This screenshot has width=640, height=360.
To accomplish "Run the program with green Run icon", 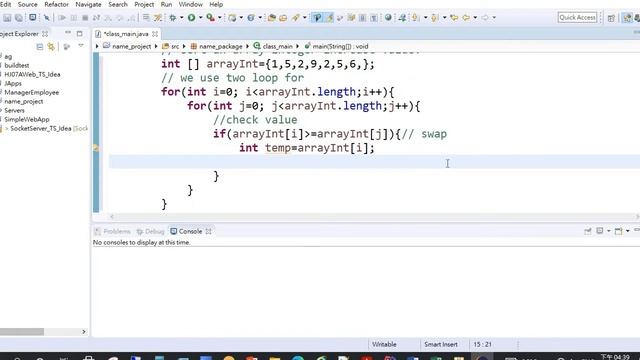I will tap(191, 18).
